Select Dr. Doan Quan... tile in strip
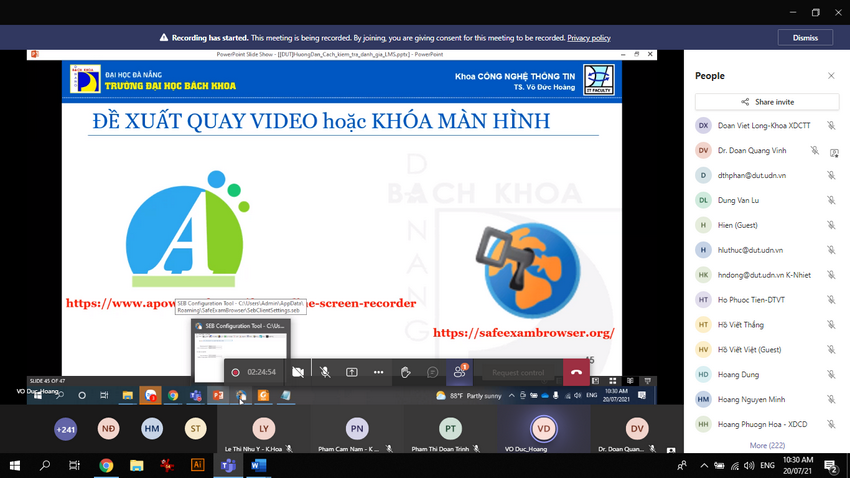Image resolution: width=850 pixels, height=478 pixels. pyautogui.click(x=637, y=429)
